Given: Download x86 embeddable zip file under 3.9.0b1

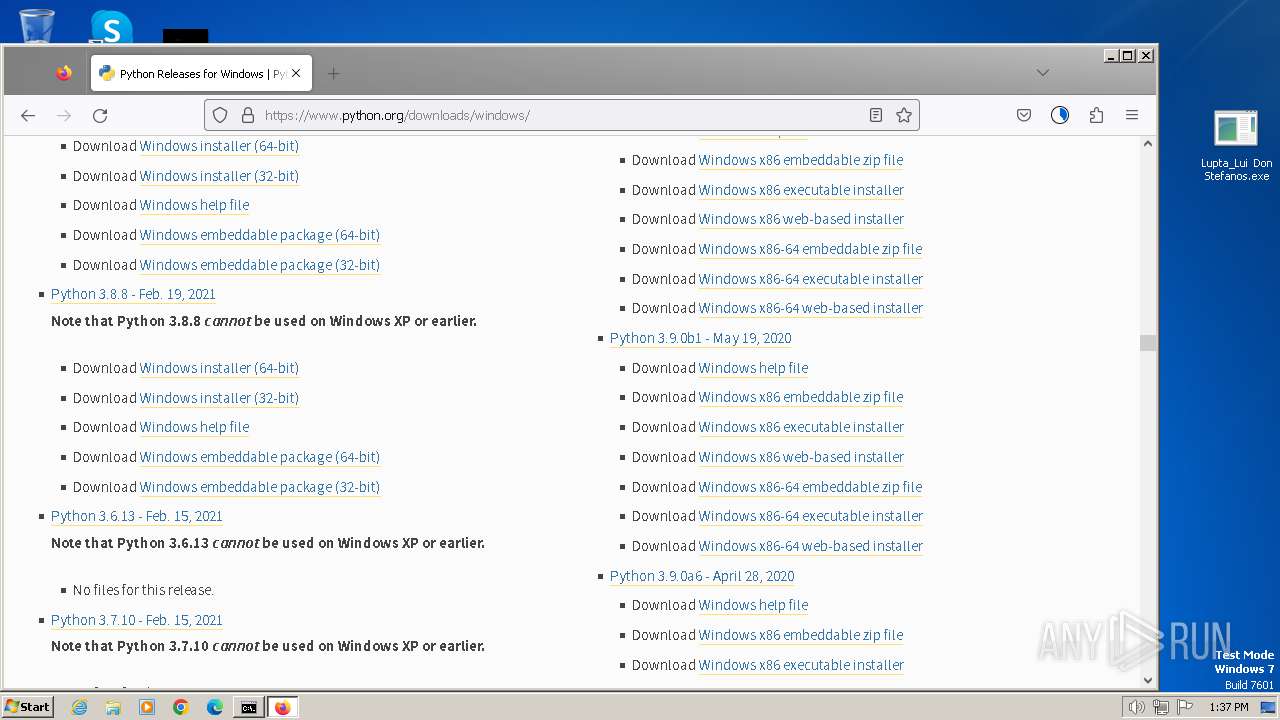Looking at the screenshot, I should (x=801, y=397).
